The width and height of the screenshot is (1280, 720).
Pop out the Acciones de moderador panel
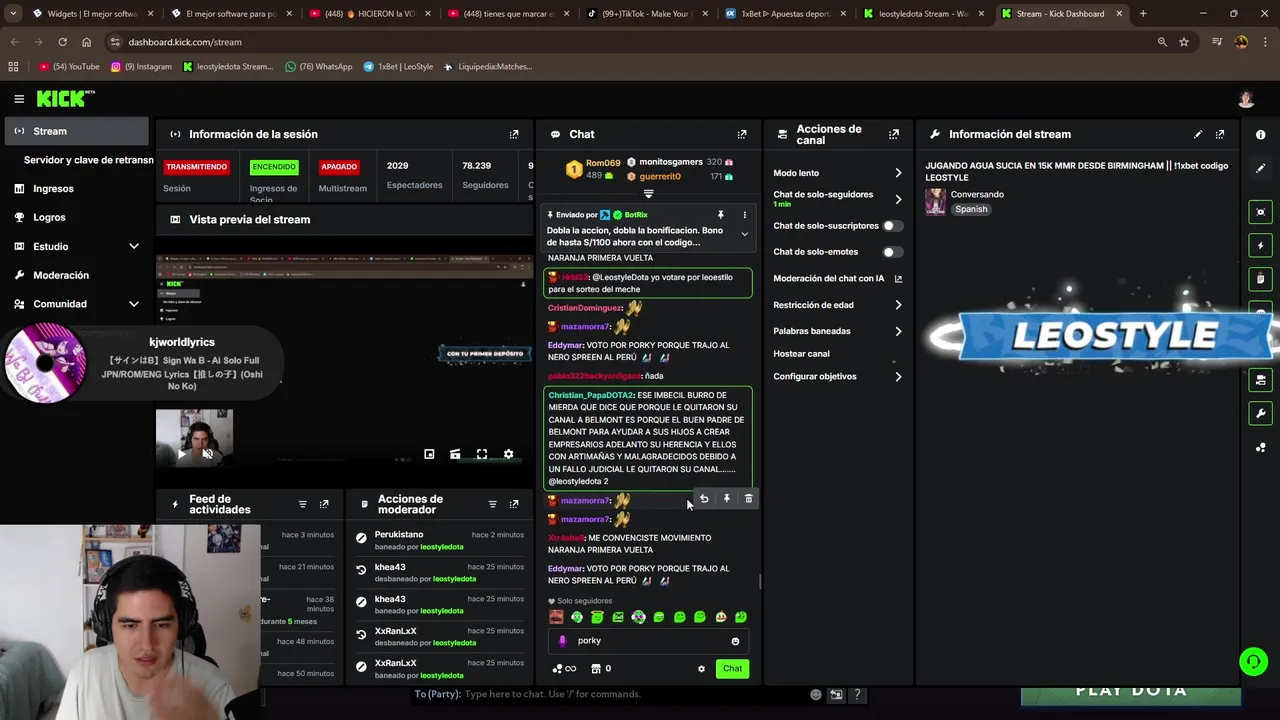click(514, 504)
